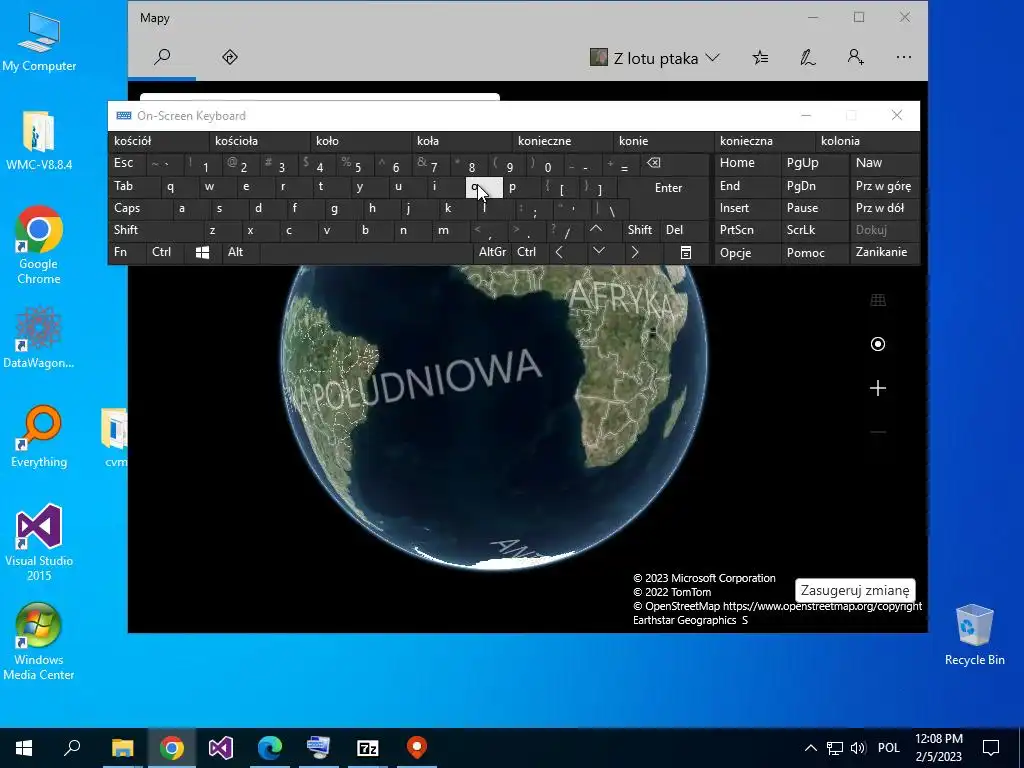
Task: Choose the word suggestion konieczna
Action: 765,141
